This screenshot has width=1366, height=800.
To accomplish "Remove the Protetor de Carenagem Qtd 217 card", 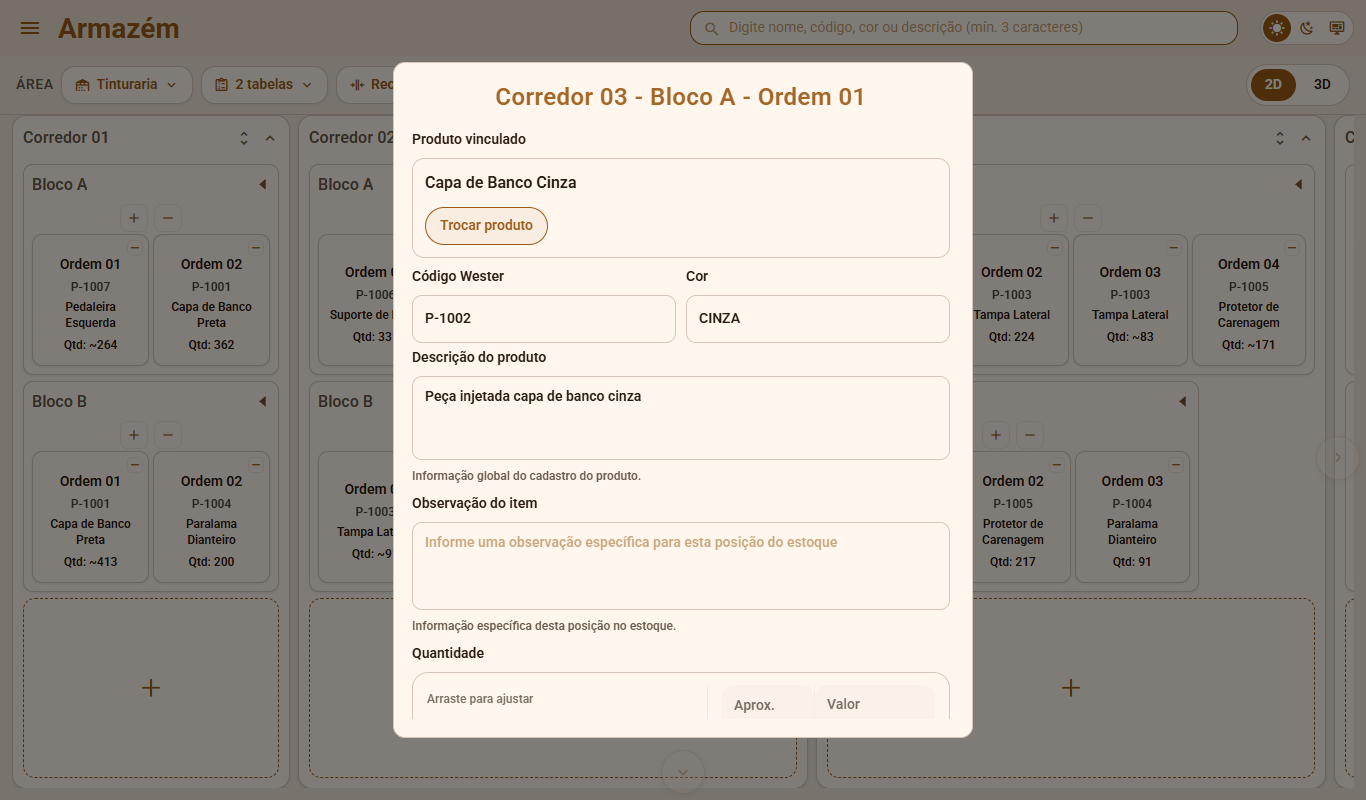I will 1057,464.
